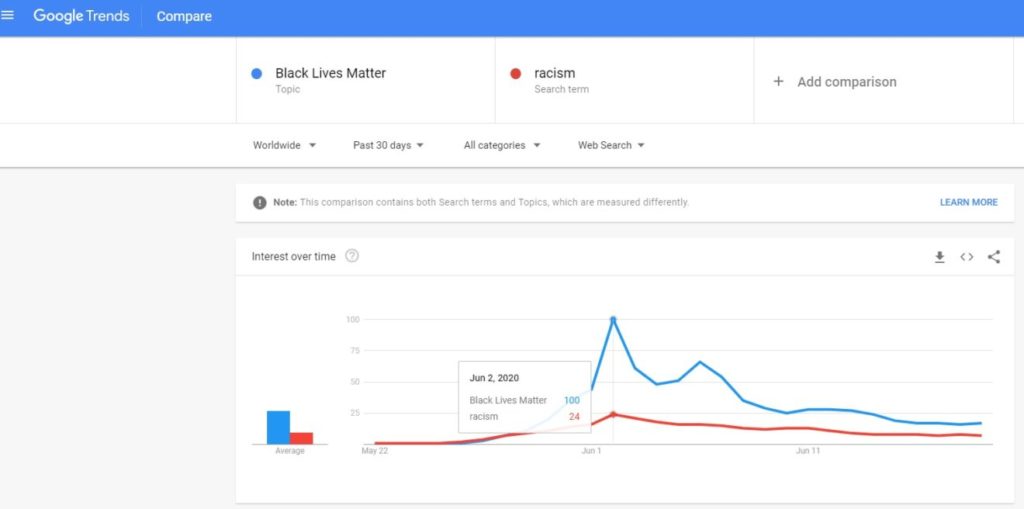Image resolution: width=1024 pixels, height=509 pixels.
Task: Open the Web Search type dropdown
Action: pyautogui.click(x=611, y=145)
